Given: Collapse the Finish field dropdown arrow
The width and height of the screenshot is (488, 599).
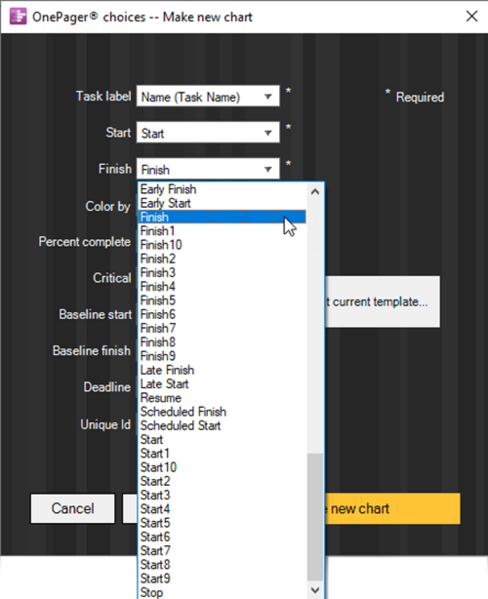Looking at the screenshot, I should click(x=268, y=169).
